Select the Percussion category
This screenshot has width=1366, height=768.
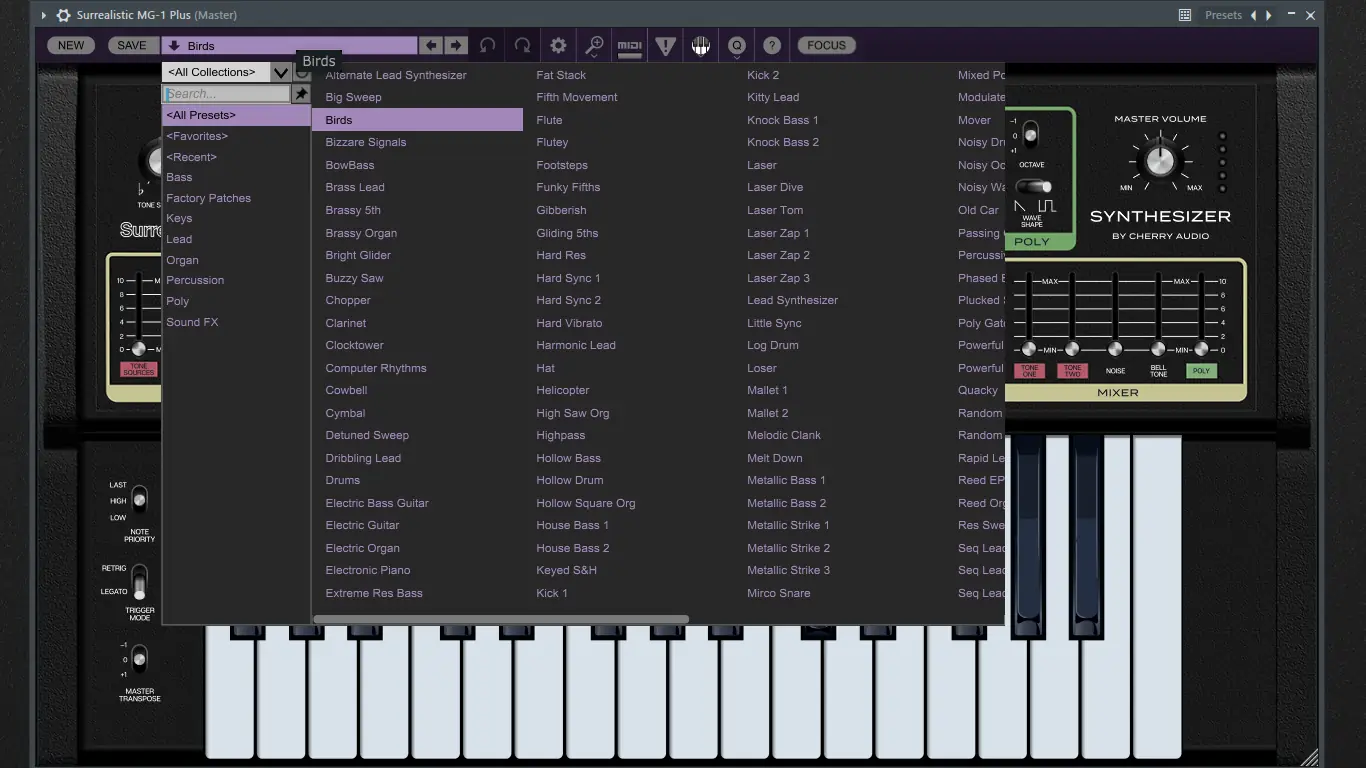(236, 280)
